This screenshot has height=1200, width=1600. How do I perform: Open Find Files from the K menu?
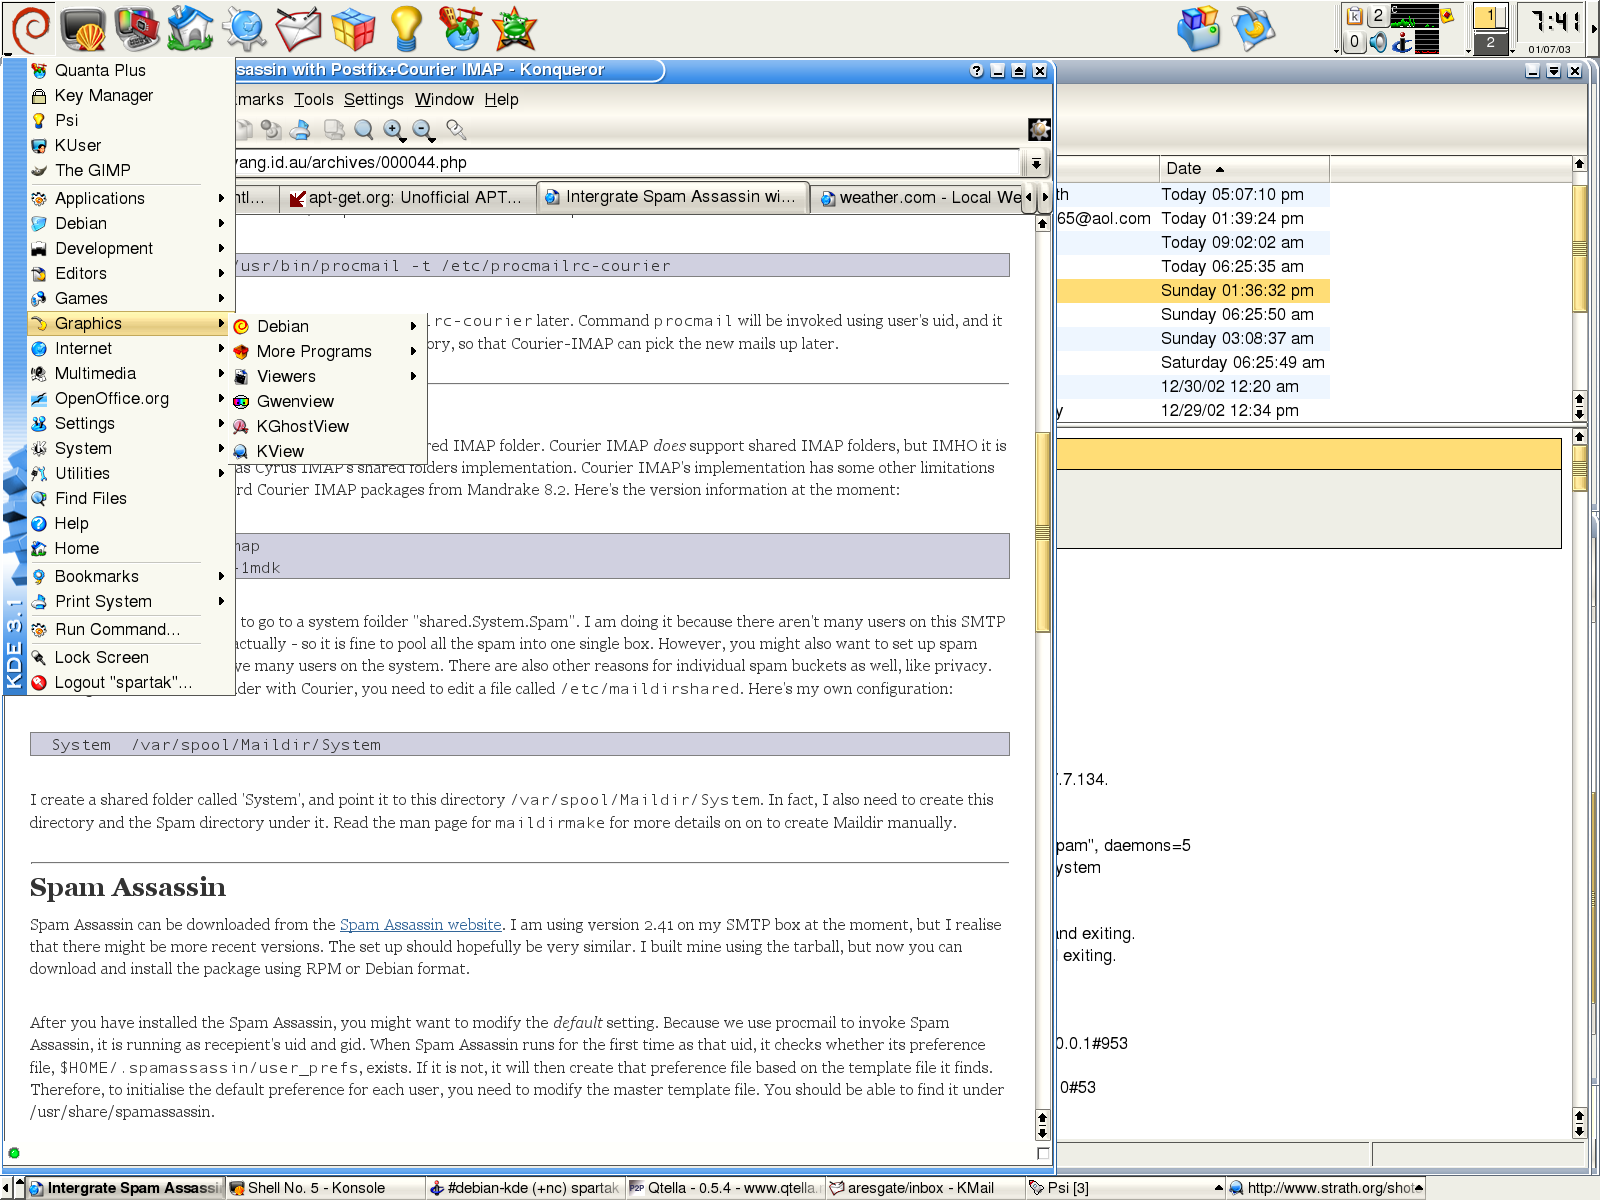[x=130, y=498]
